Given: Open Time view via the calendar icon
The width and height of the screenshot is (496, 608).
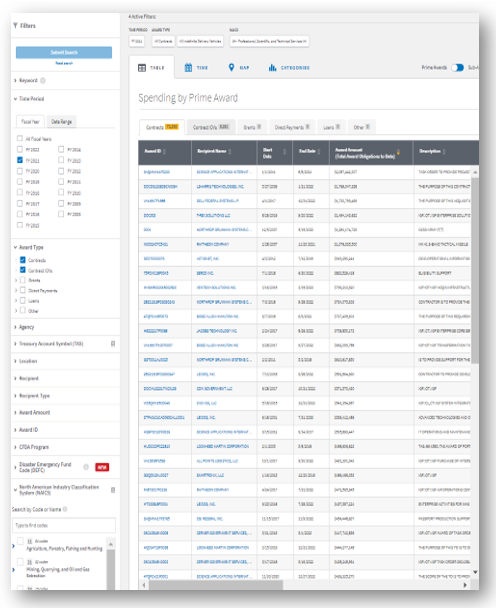Looking at the screenshot, I should (x=188, y=67).
